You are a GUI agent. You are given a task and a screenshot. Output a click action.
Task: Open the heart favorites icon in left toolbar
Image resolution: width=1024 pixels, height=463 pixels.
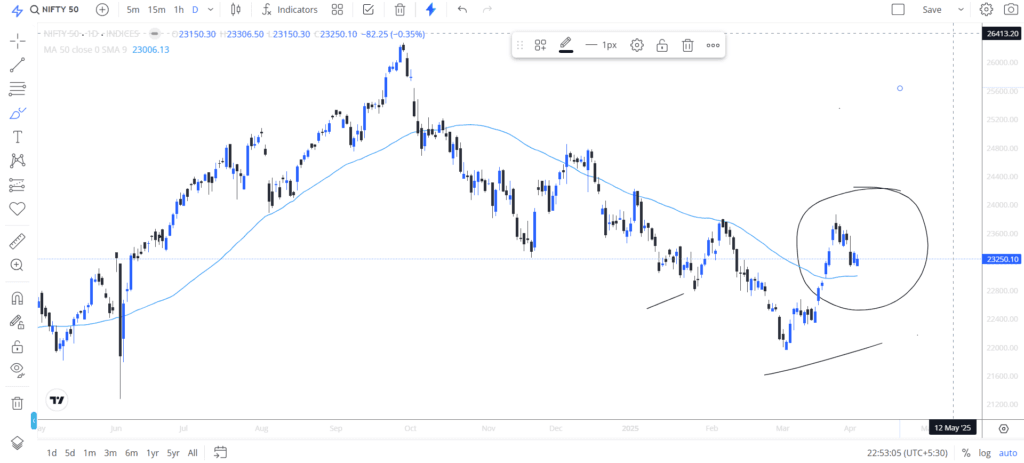(18, 208)
